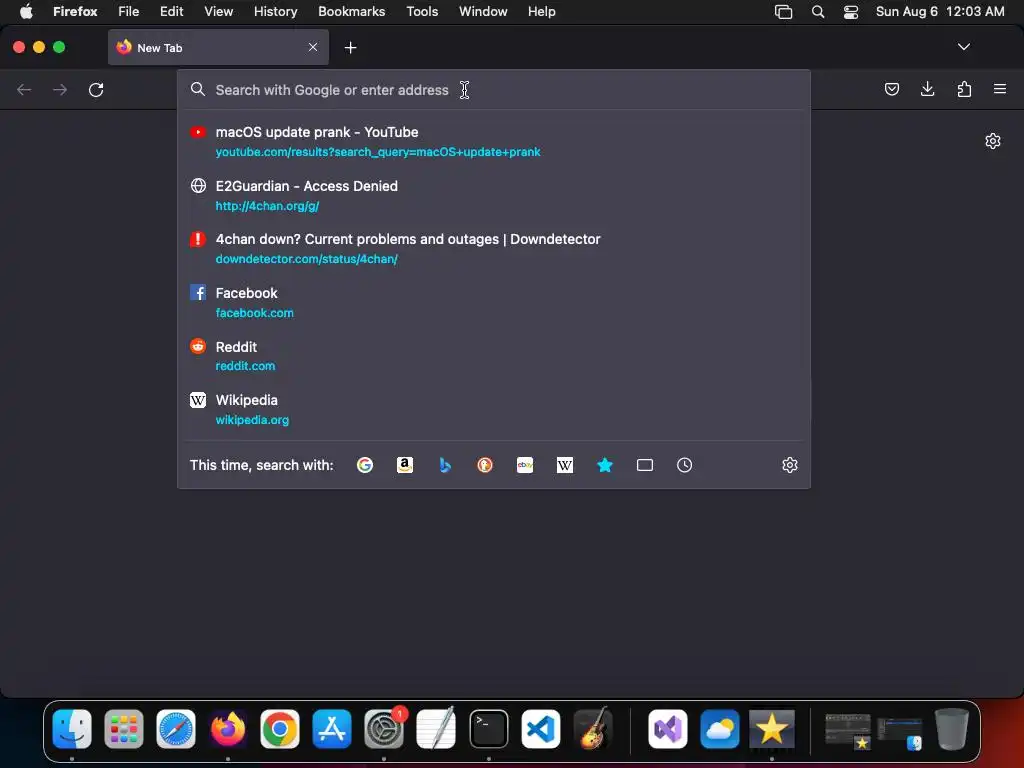Switch to Firefox in the Dock
This screenshot has width=1024, height=768.
coord(228,729)
